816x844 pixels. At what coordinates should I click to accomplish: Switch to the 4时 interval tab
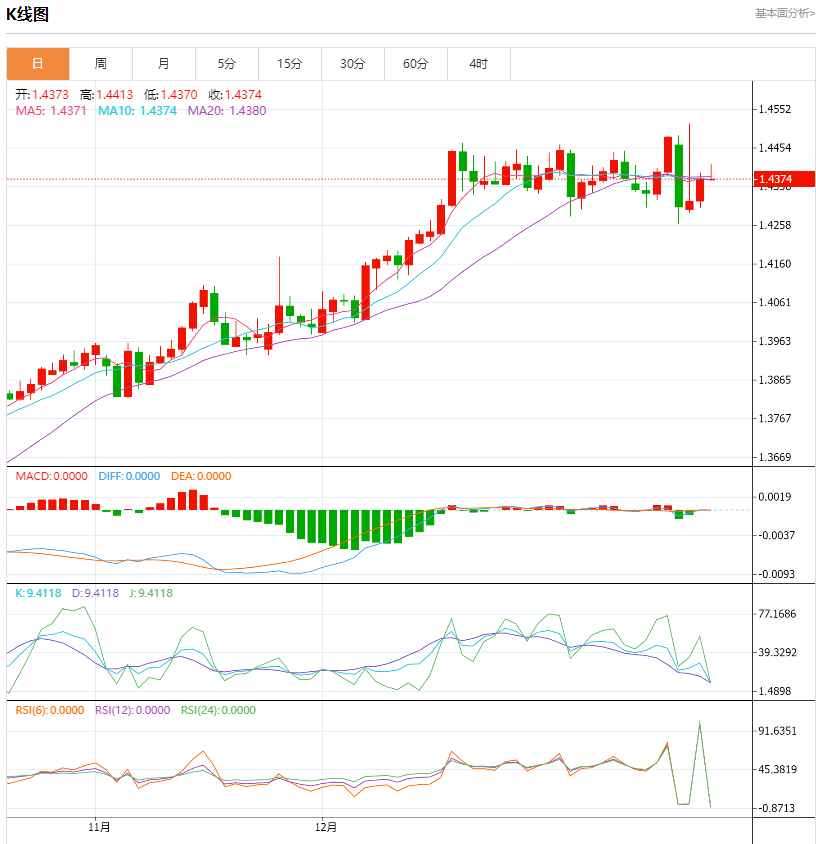click(x=479, y=64)
